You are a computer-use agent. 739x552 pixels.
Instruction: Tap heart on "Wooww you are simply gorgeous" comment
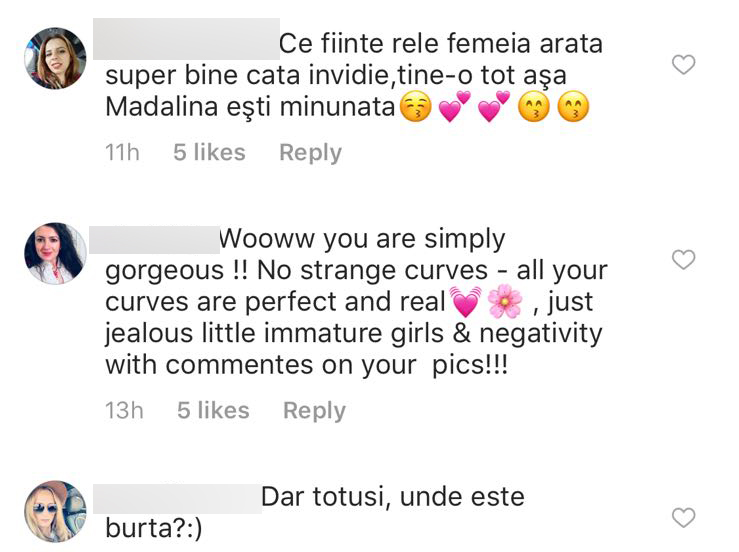(x=683, y=260)
